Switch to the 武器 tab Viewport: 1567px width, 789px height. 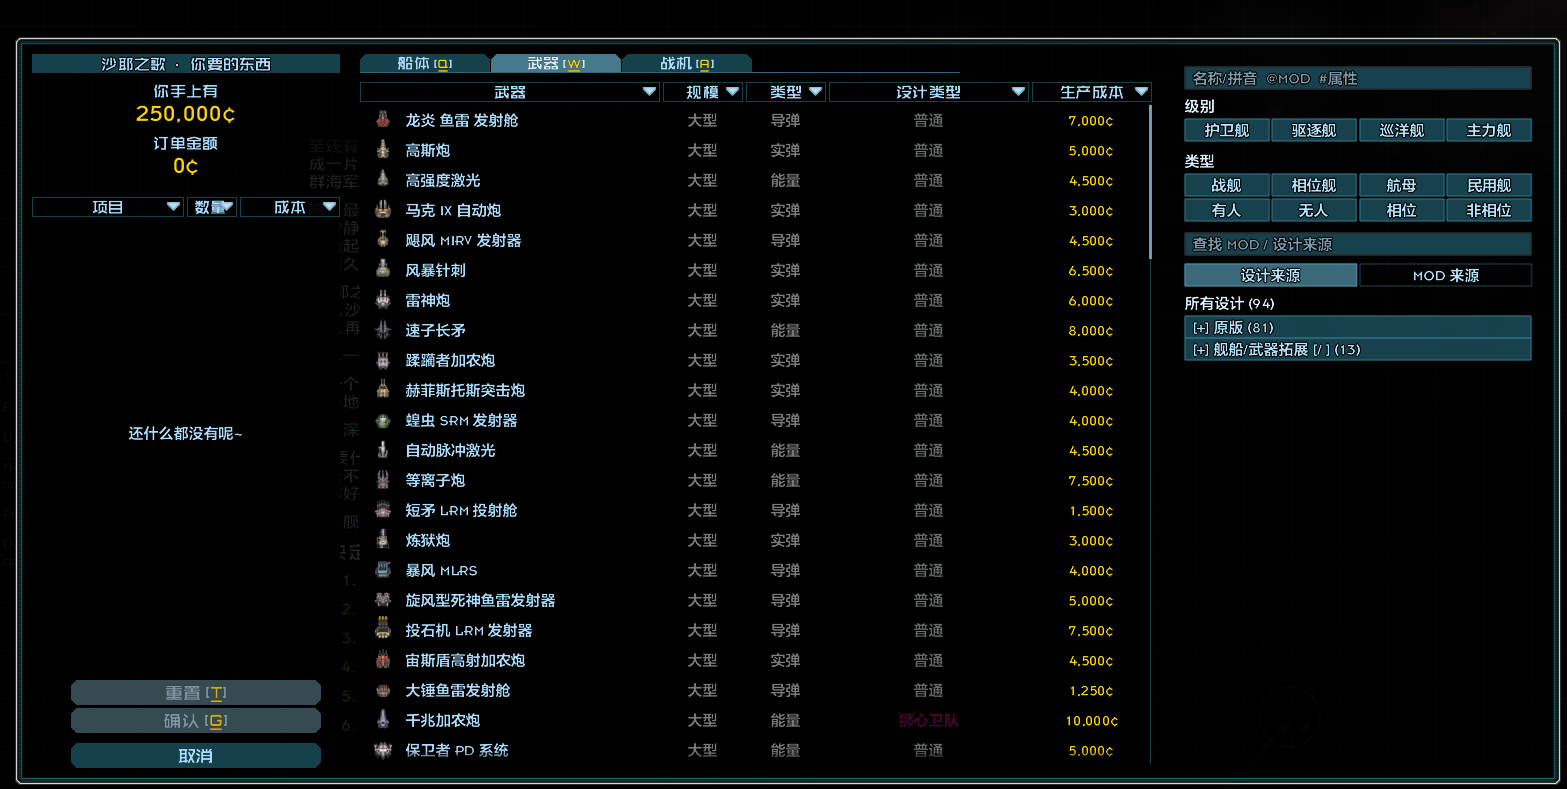click(x=556, y=63)
